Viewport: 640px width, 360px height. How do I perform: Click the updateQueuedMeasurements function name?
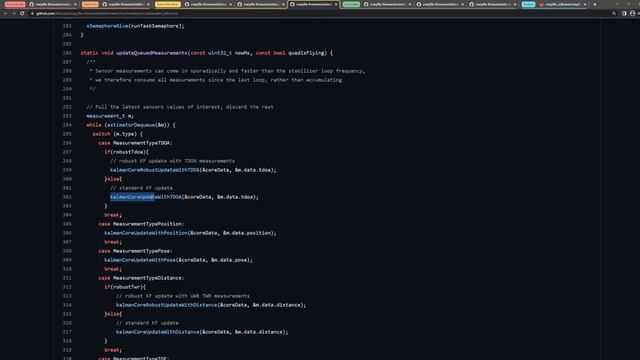[151, 53]
